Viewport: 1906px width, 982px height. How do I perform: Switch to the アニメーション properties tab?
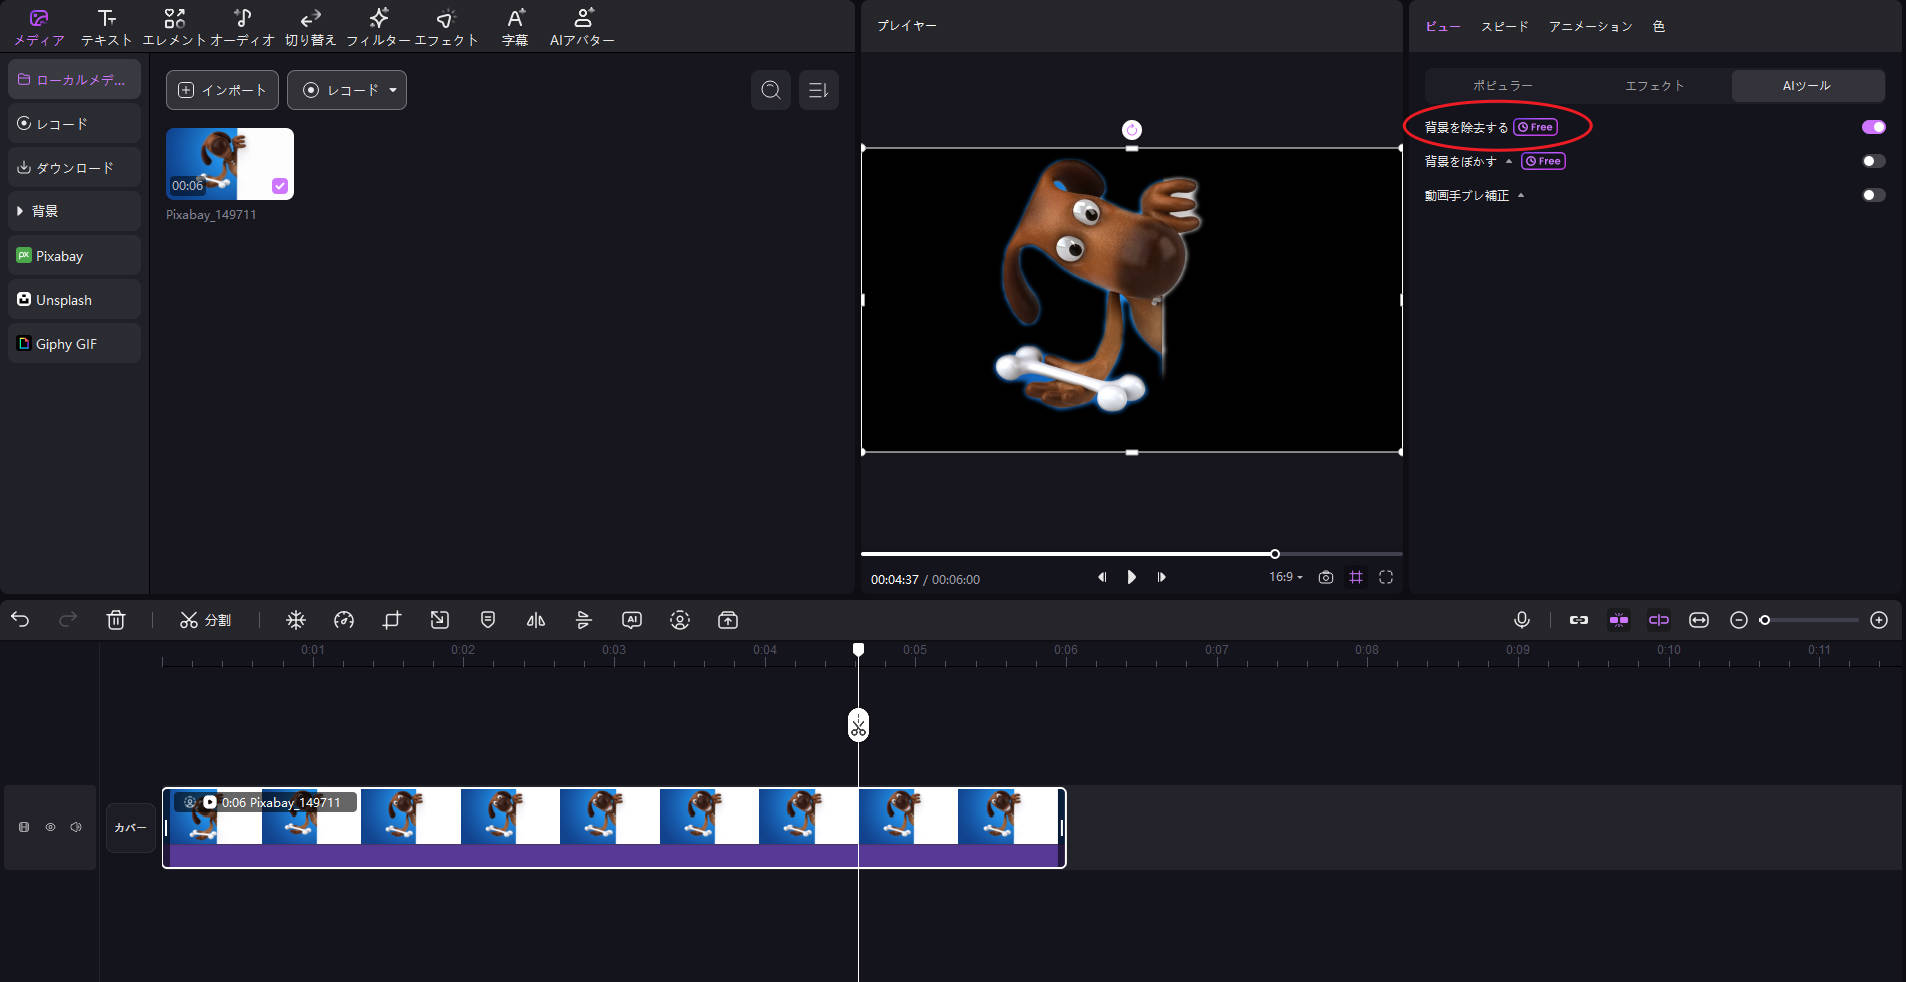pyautogui.click(x=1590, y=26)
